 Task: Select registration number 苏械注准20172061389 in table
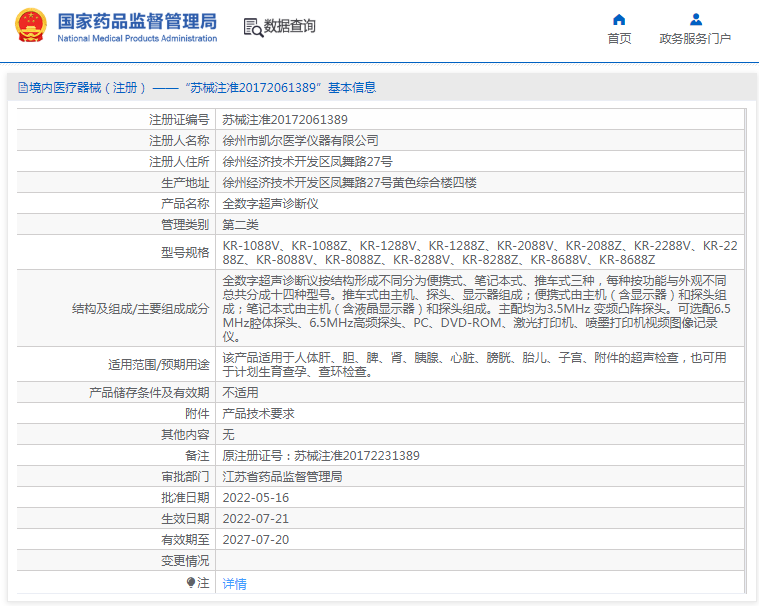point(285,120)
